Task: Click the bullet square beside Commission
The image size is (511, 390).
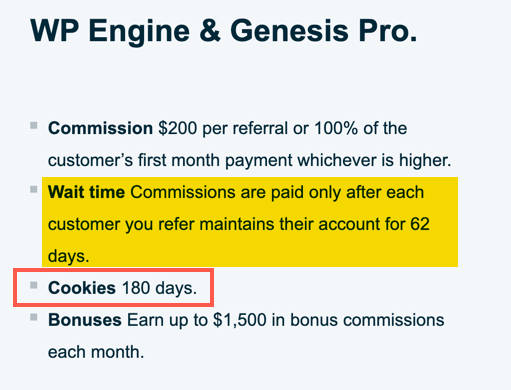Action: 34,126
